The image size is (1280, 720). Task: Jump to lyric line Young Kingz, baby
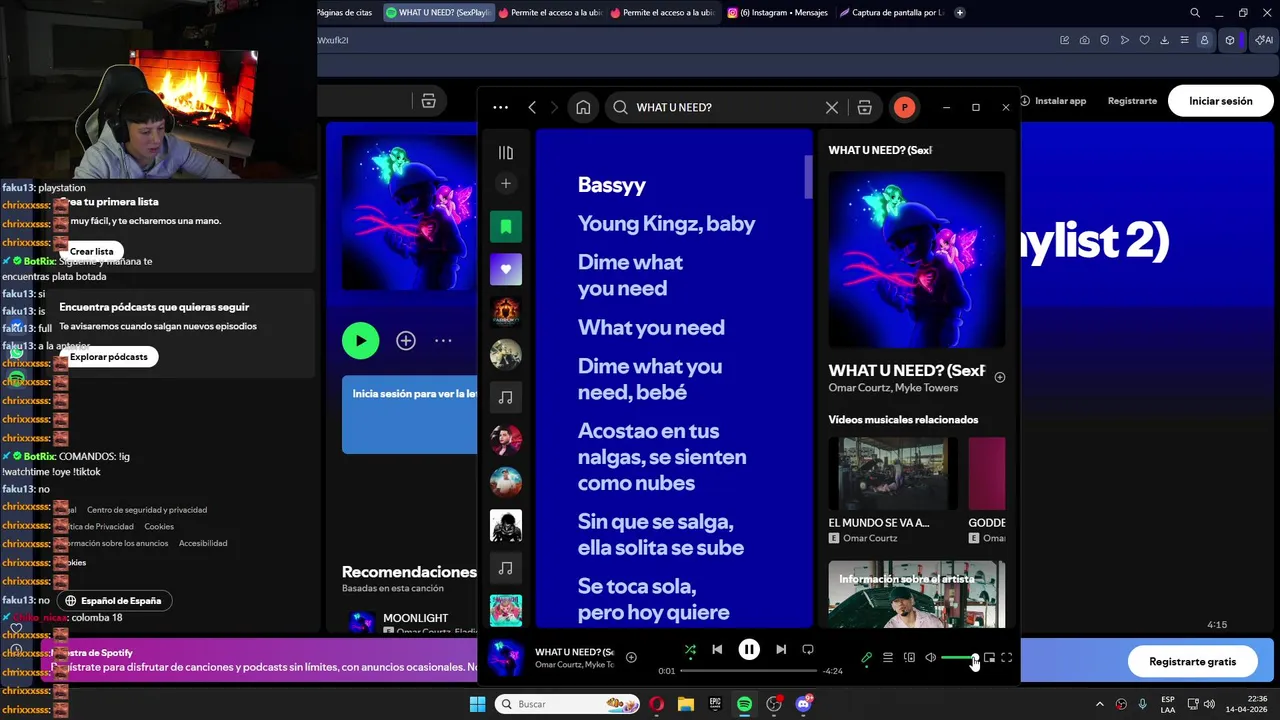coord(666,224)
